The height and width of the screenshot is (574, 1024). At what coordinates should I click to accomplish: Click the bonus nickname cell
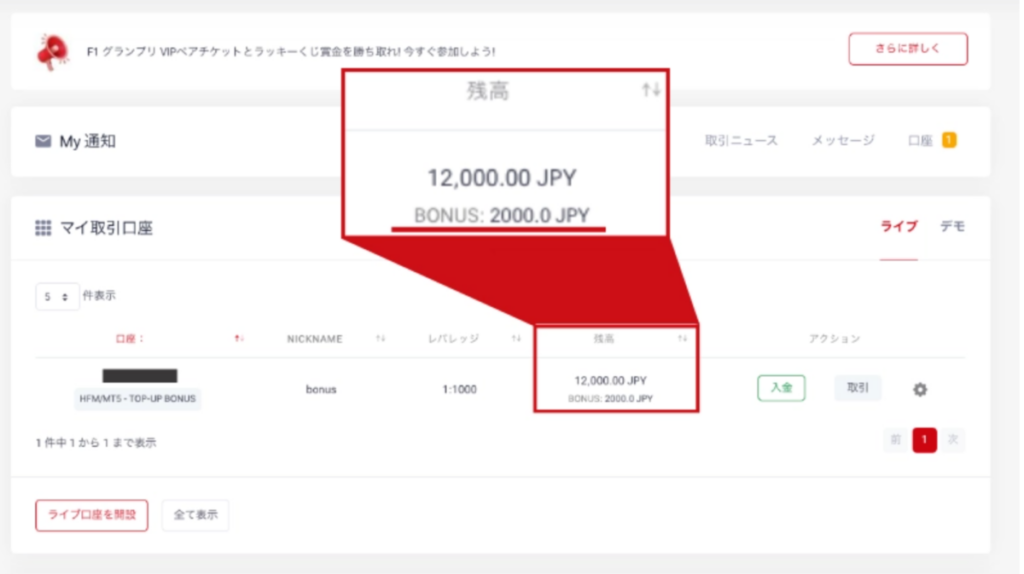click(321, 389)
